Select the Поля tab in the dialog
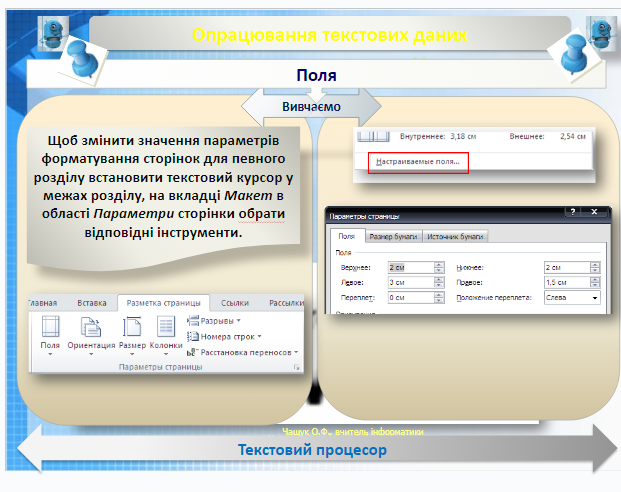The width and height of the screenshot is (621, 492). [x=347, y=236]
